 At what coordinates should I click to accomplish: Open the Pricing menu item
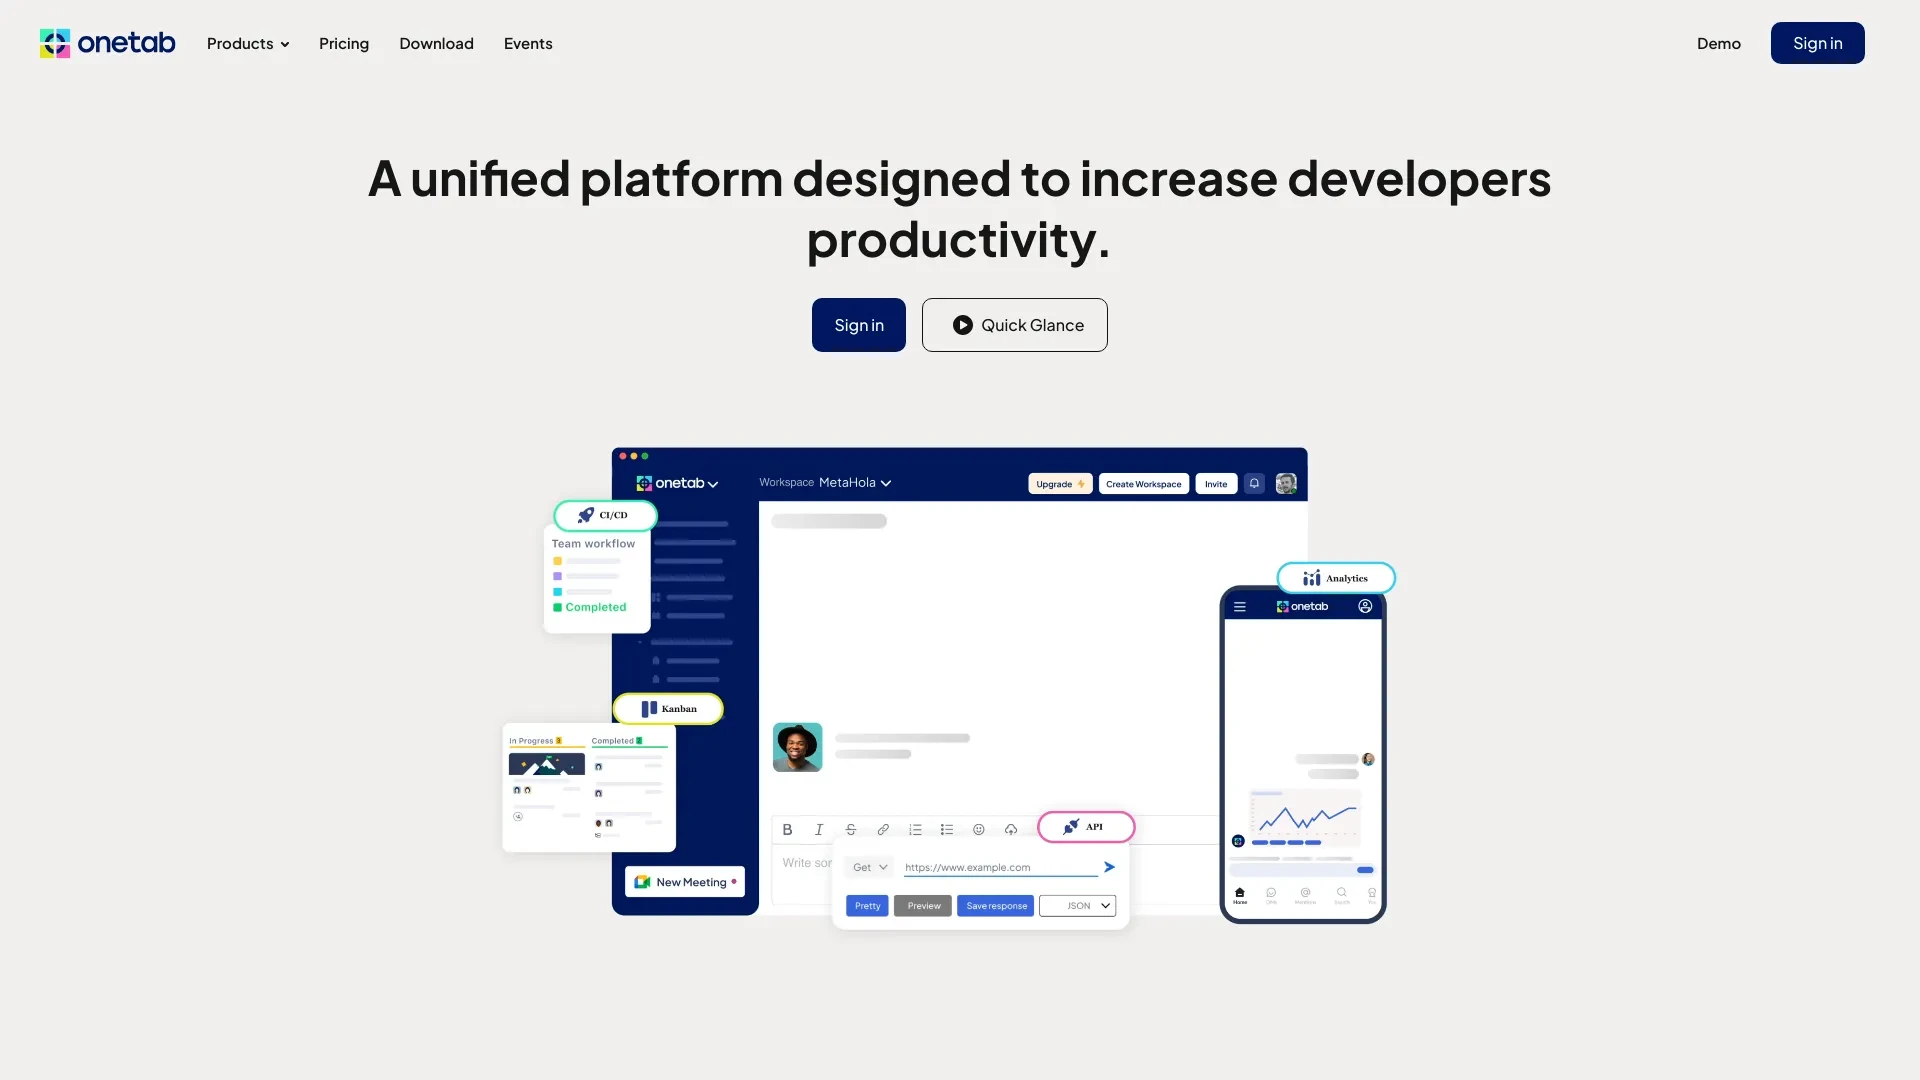click(x=343, y=42)
